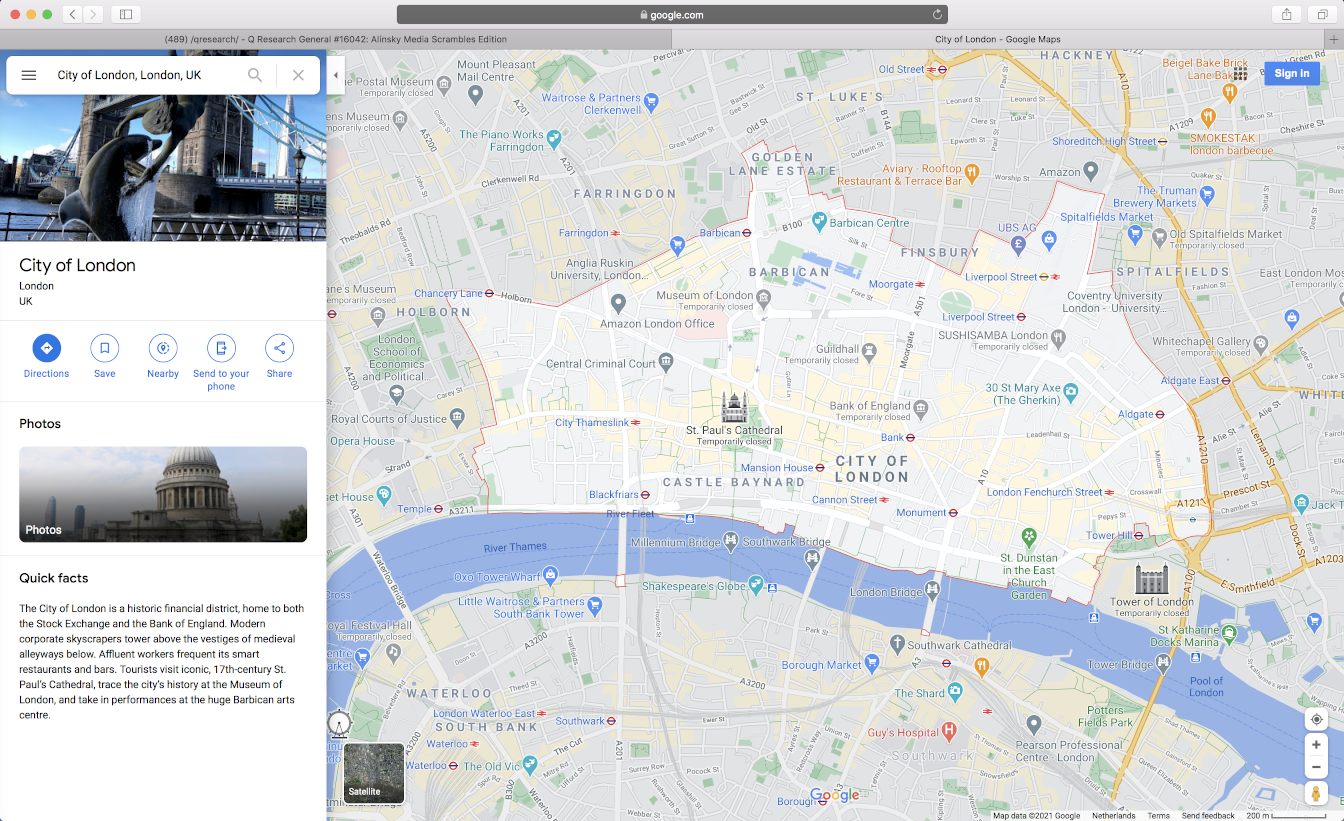Switch to Satellite view
This screenshot has height=821, width=1344.
click(374, 773)
